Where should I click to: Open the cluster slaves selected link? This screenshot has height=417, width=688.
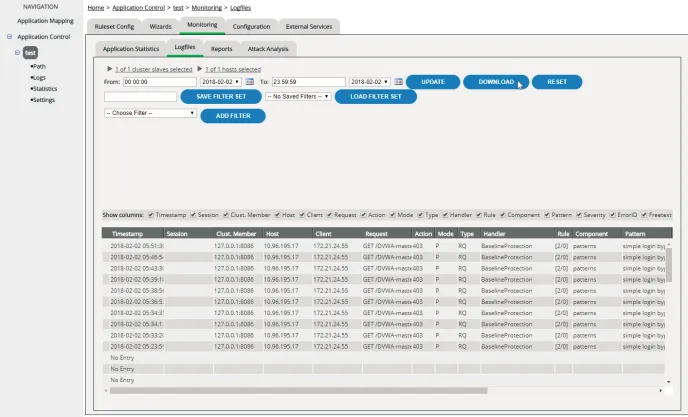(154, 69)
